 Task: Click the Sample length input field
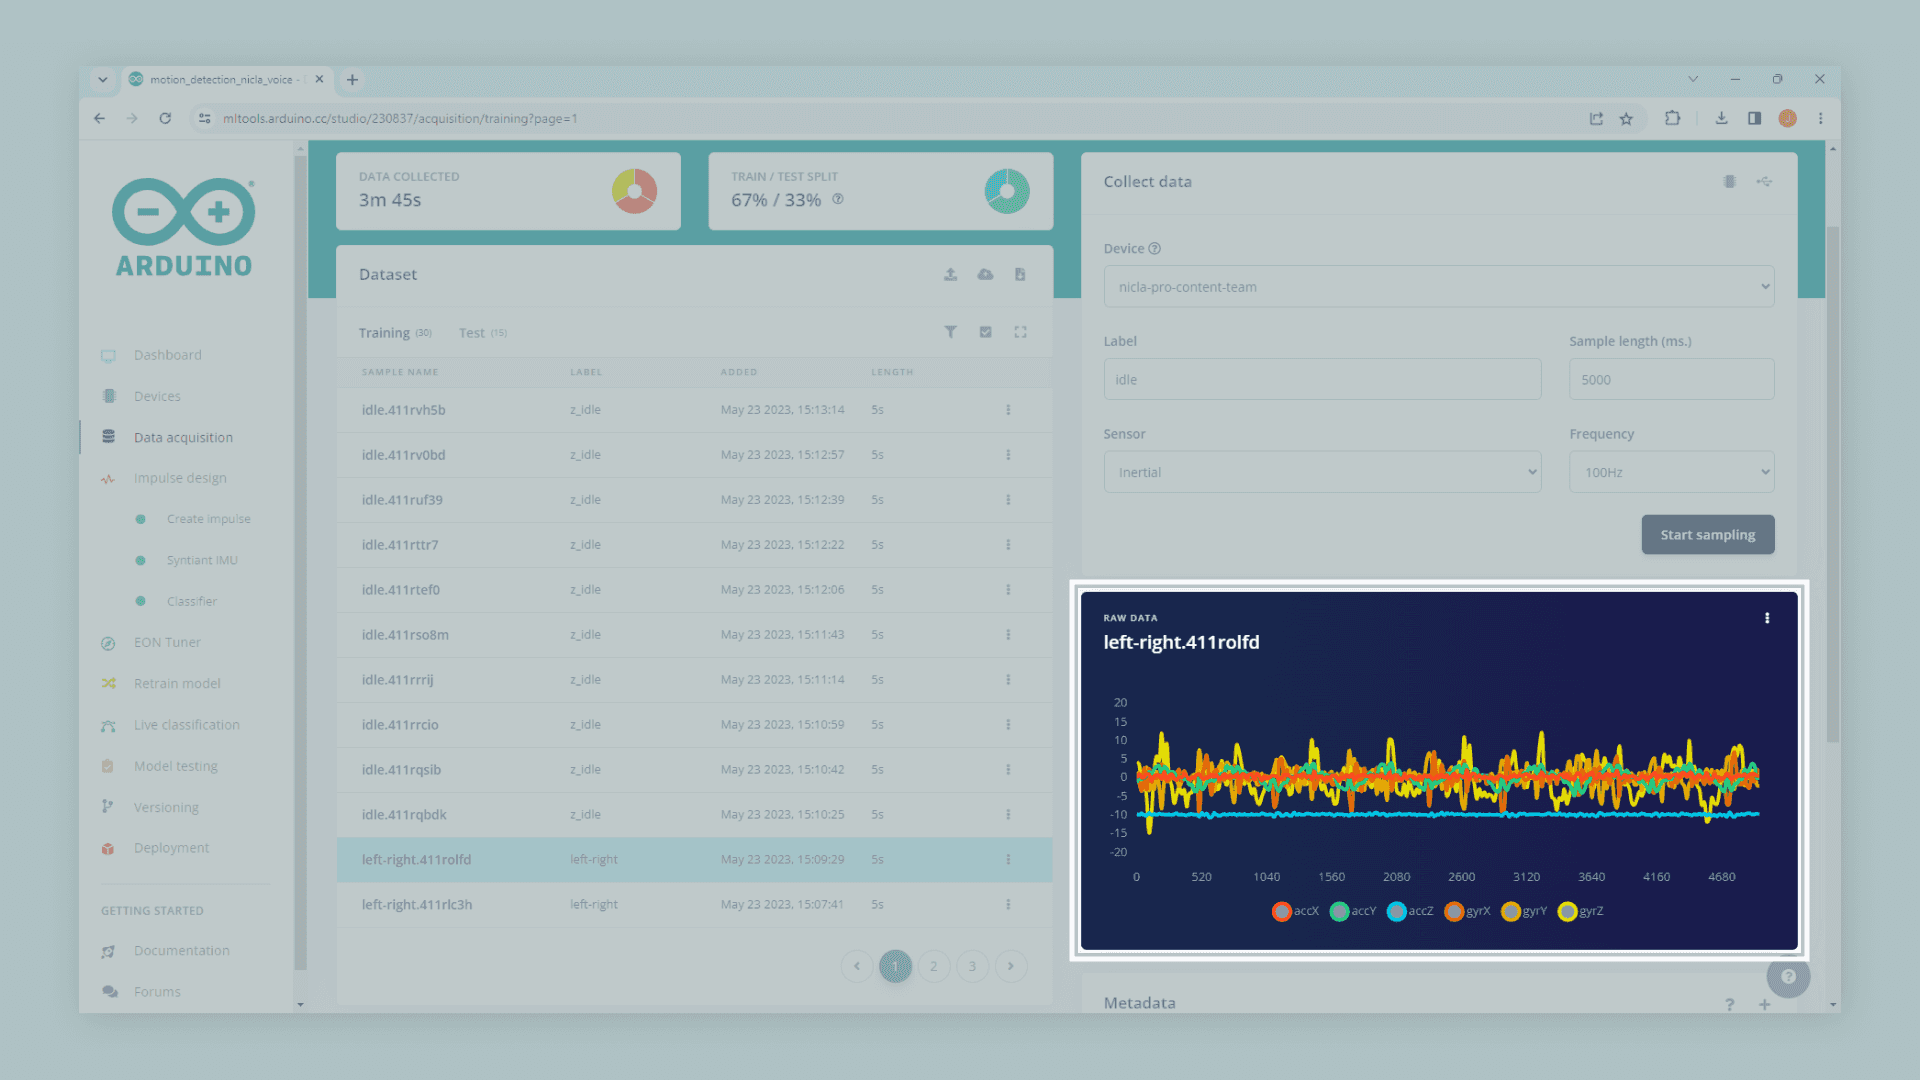tap(1670, 380)
